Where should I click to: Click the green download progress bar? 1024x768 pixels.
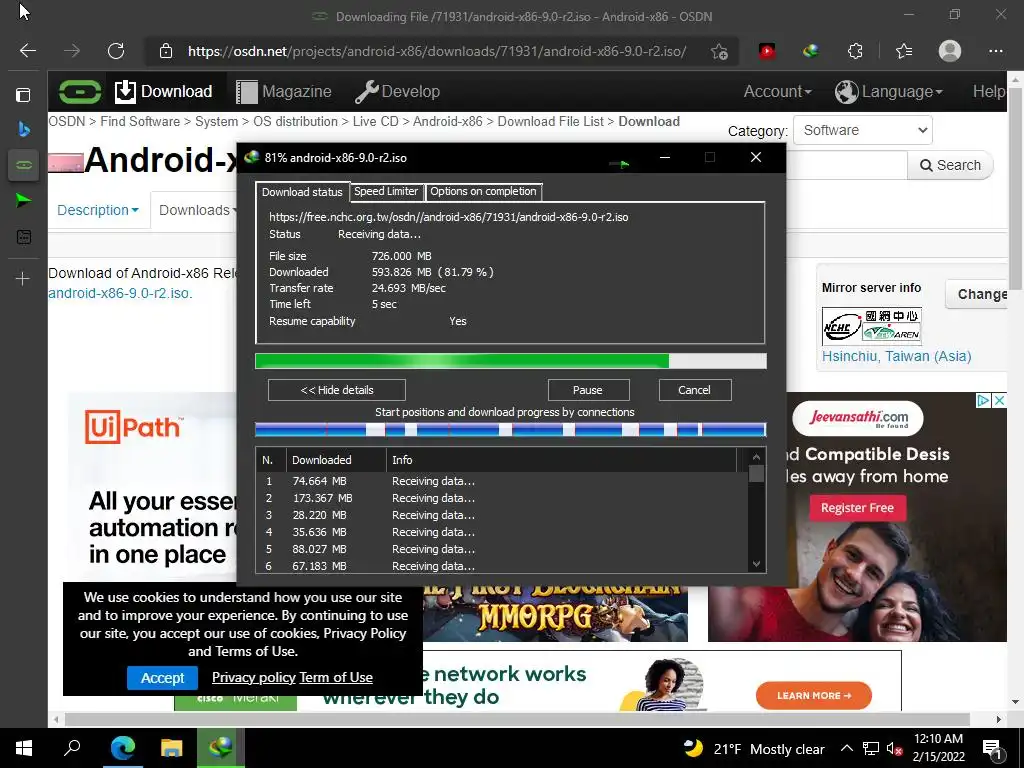click(510, 361)
